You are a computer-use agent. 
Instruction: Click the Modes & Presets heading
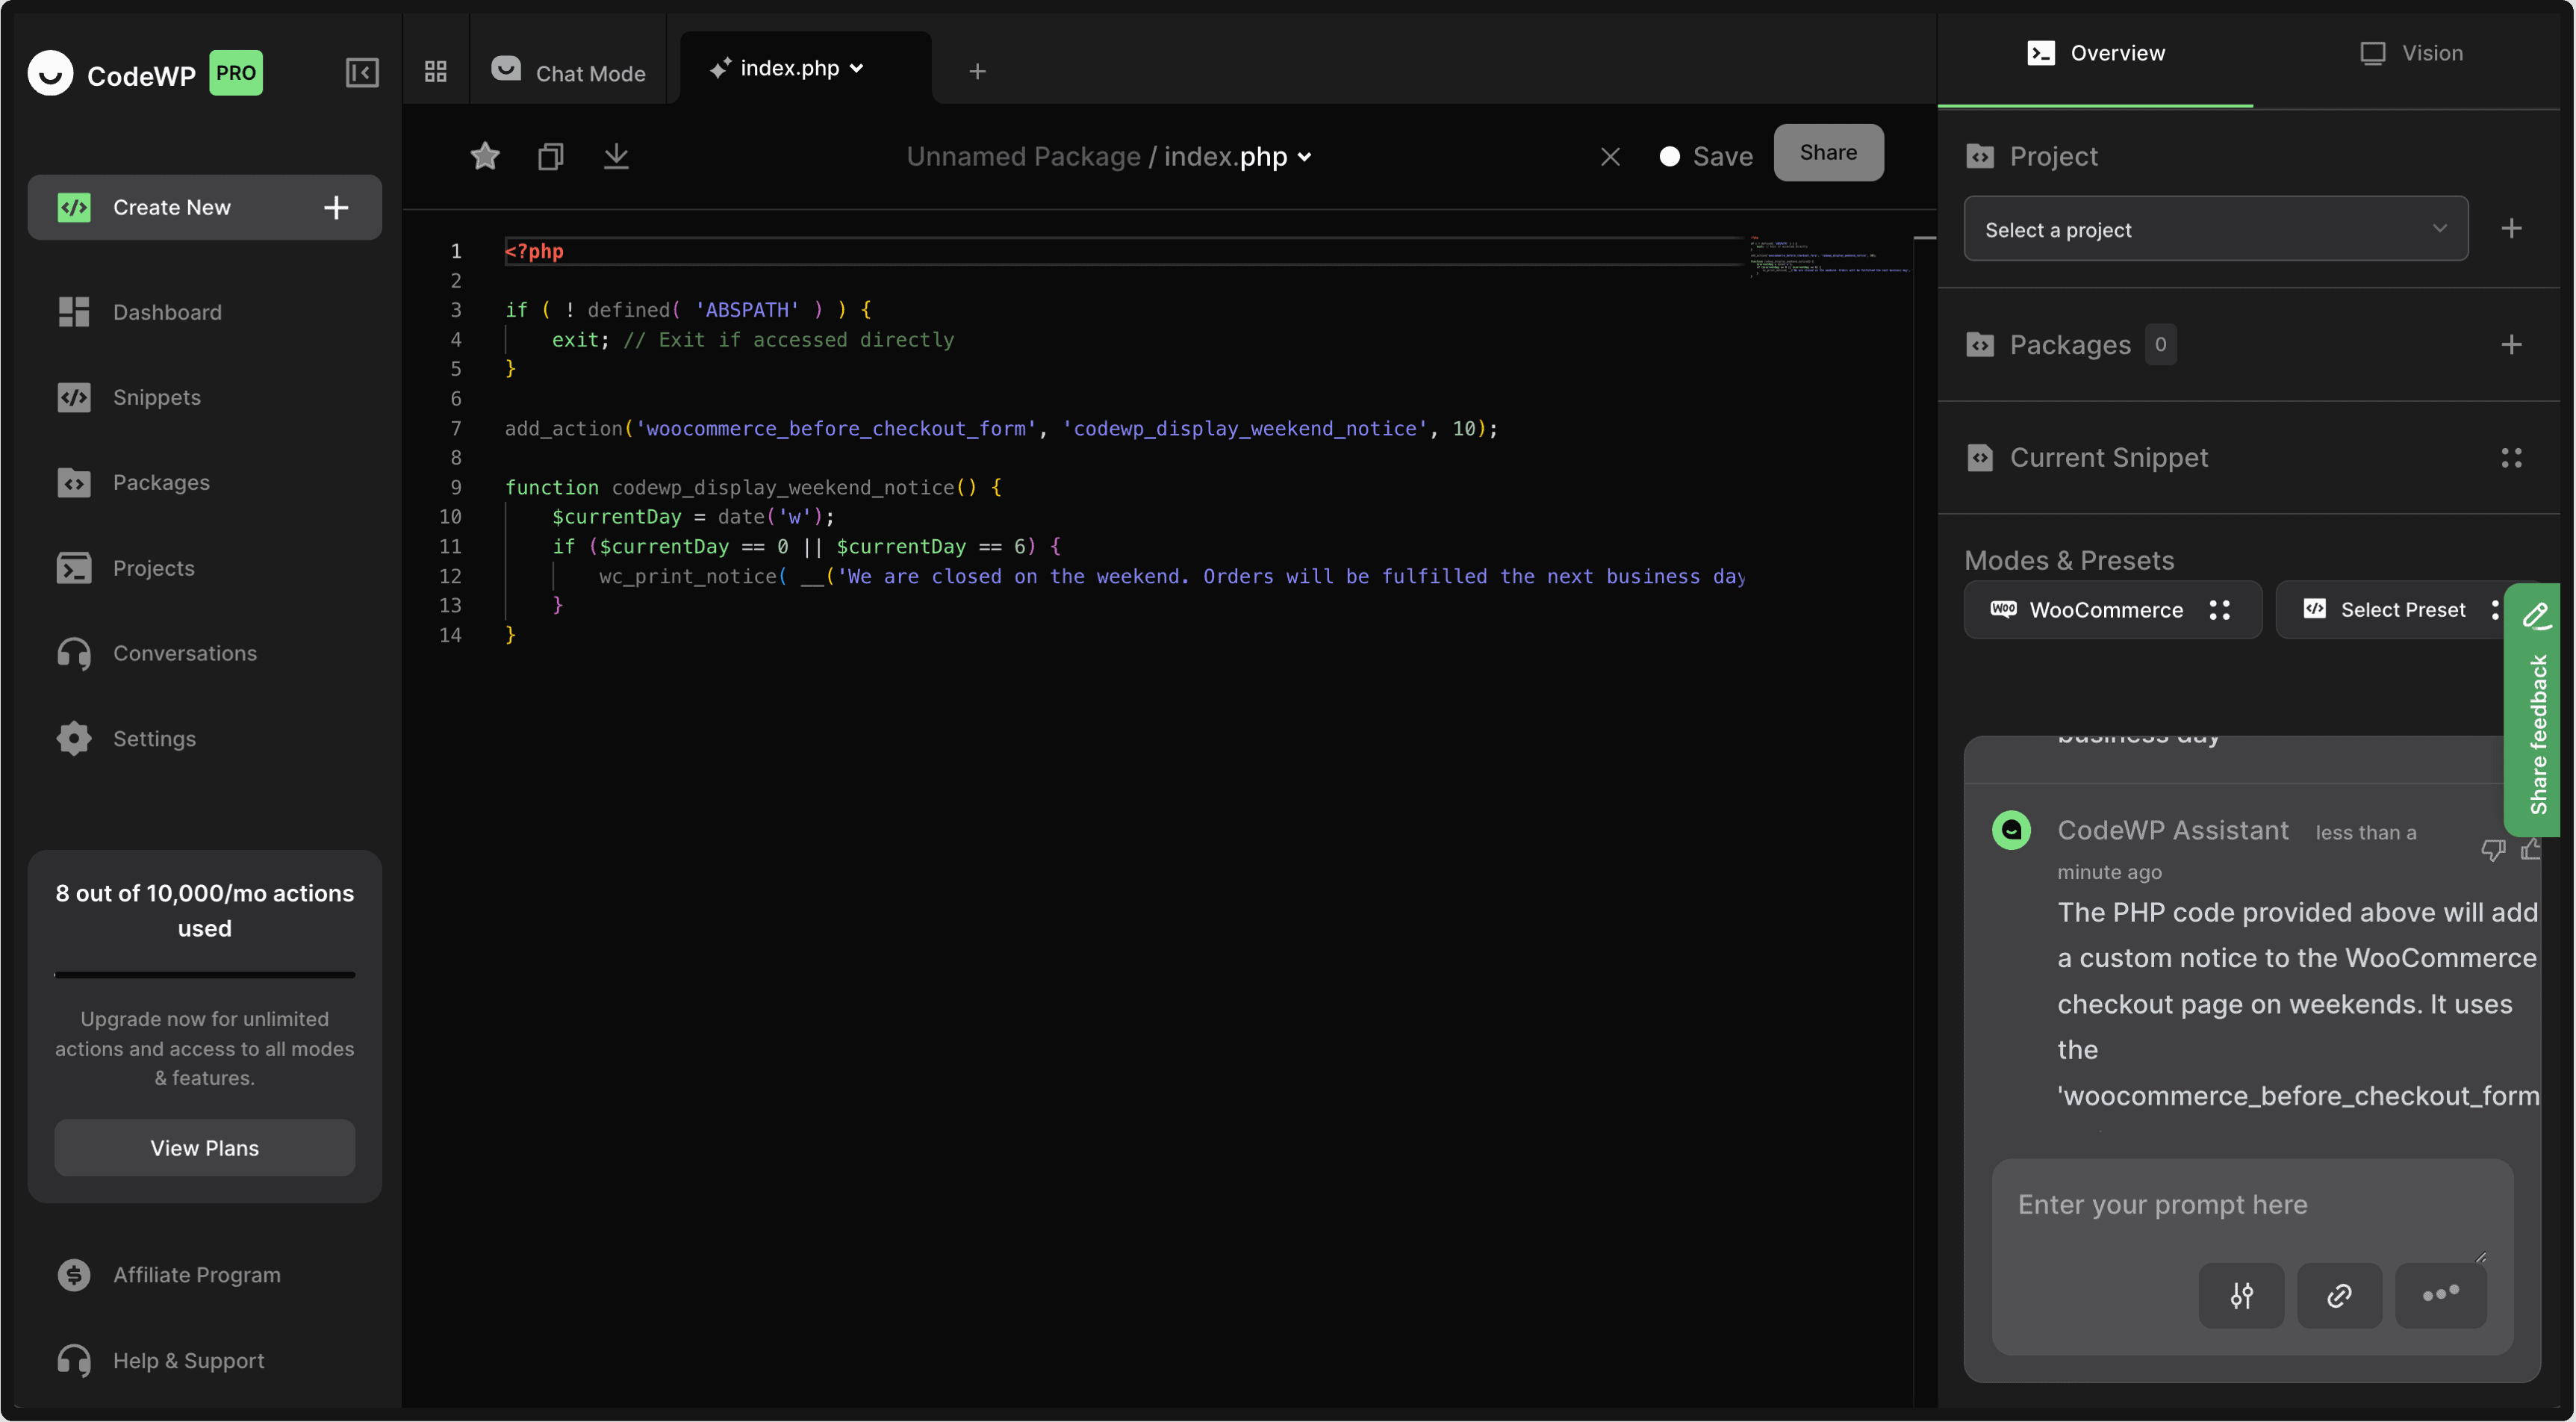pos(2069,561)
